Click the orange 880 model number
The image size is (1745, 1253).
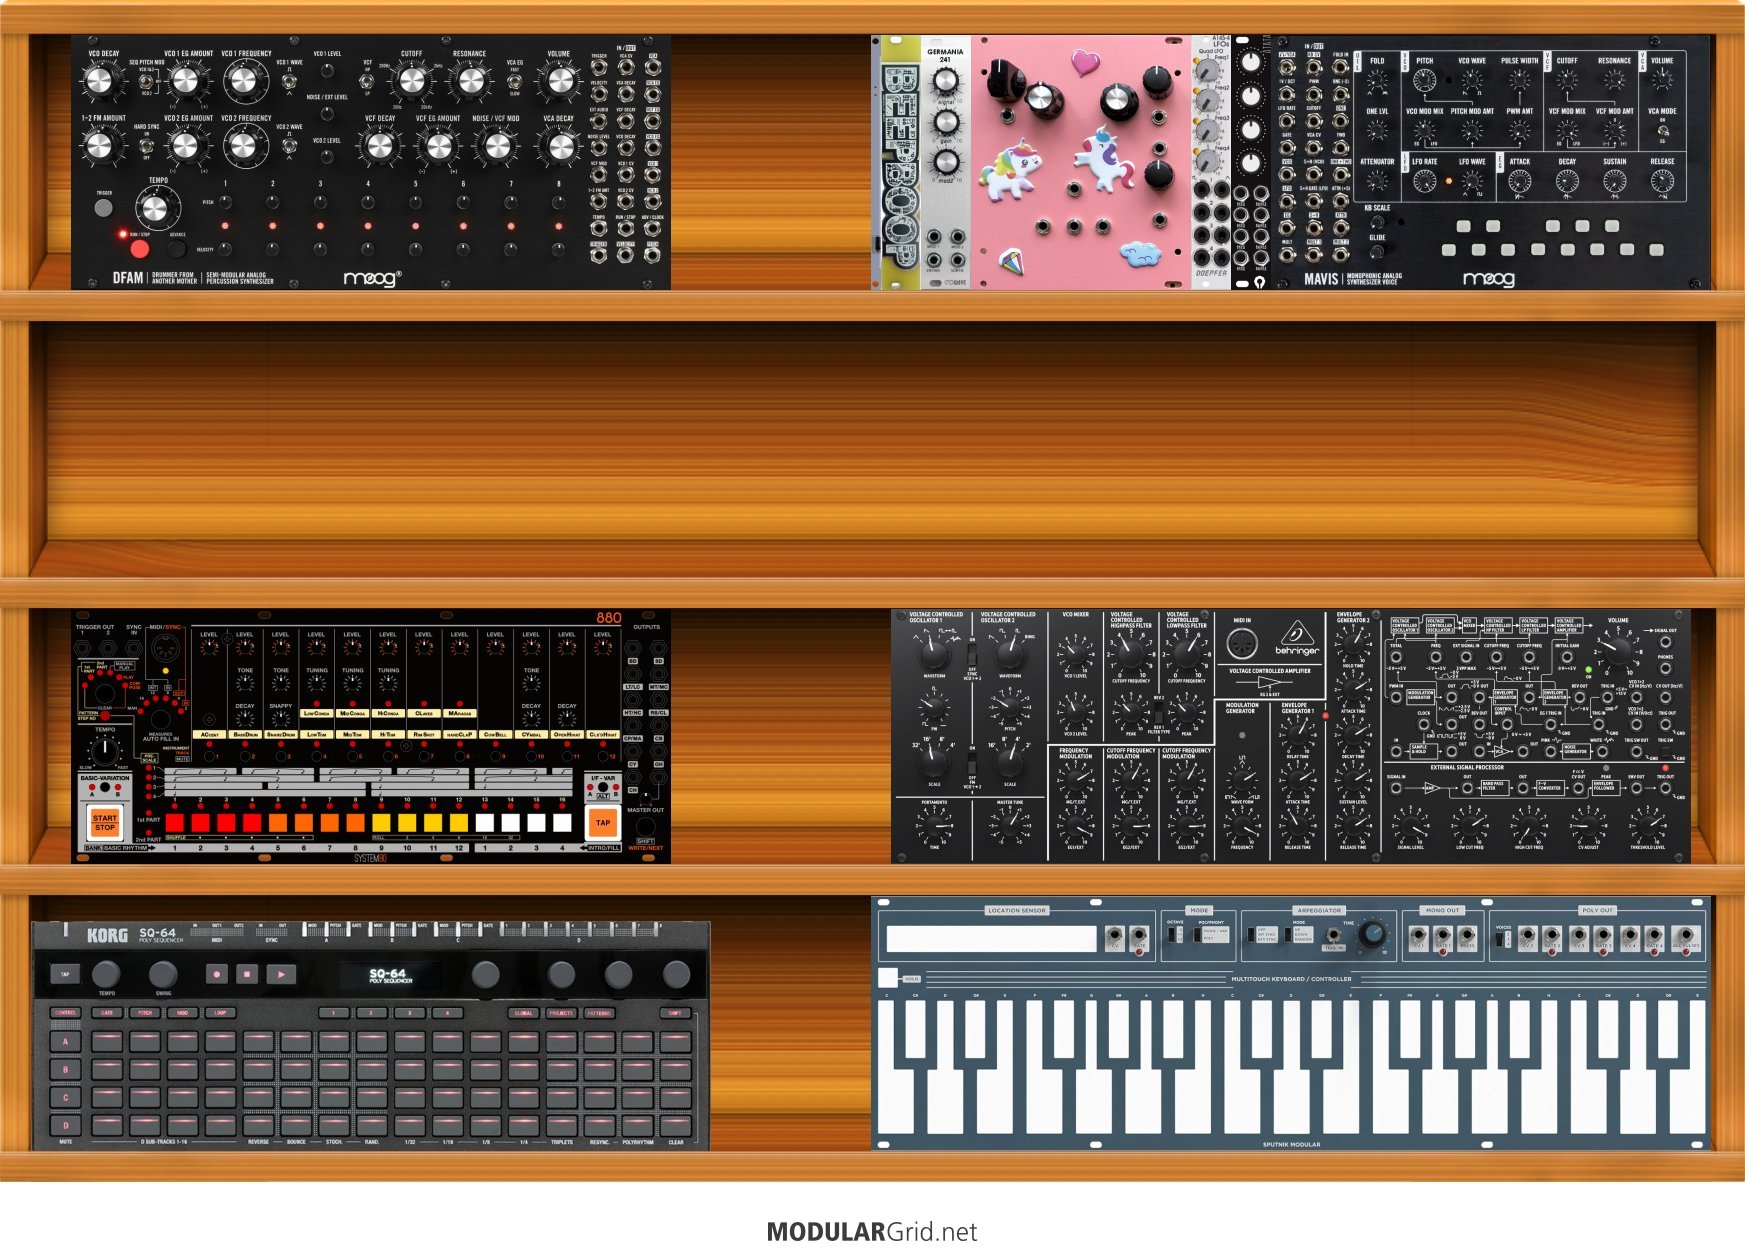click(x=608, y=618)
